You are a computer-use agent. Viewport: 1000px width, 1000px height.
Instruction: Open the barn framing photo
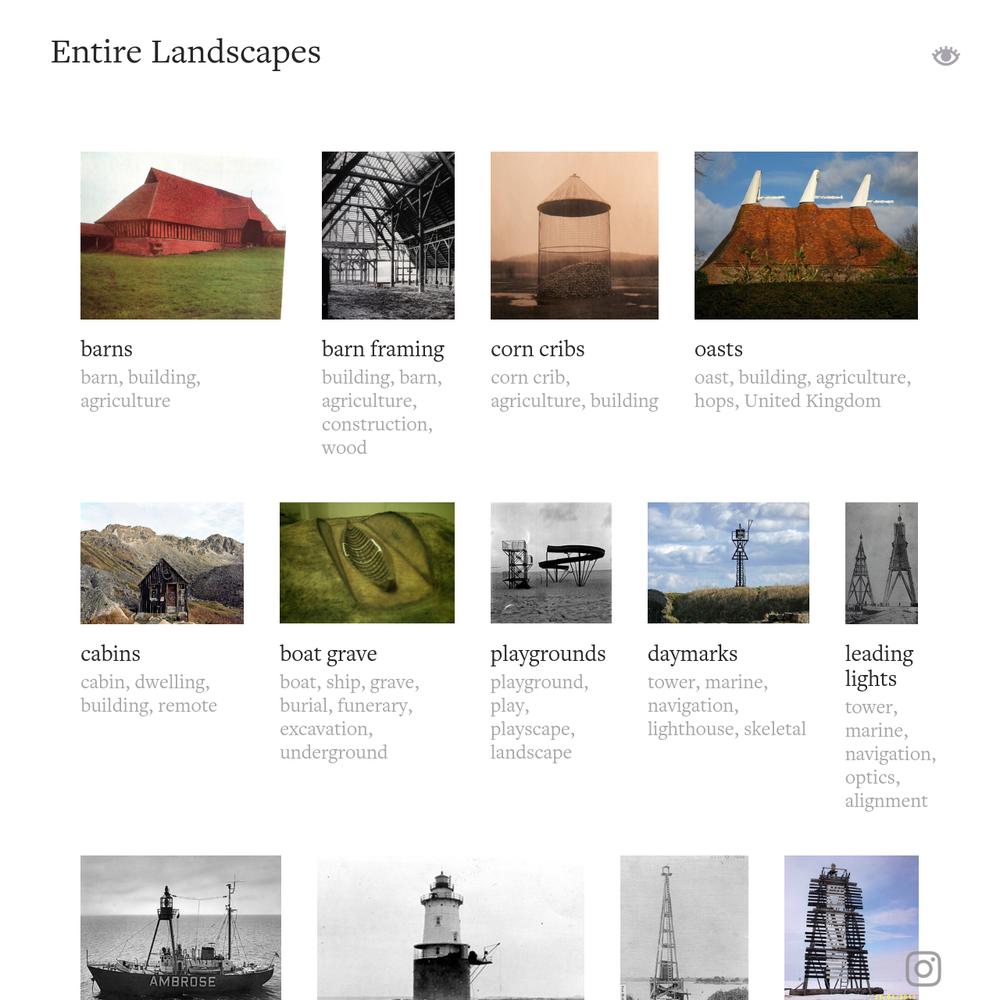click(x=388, y=235)
